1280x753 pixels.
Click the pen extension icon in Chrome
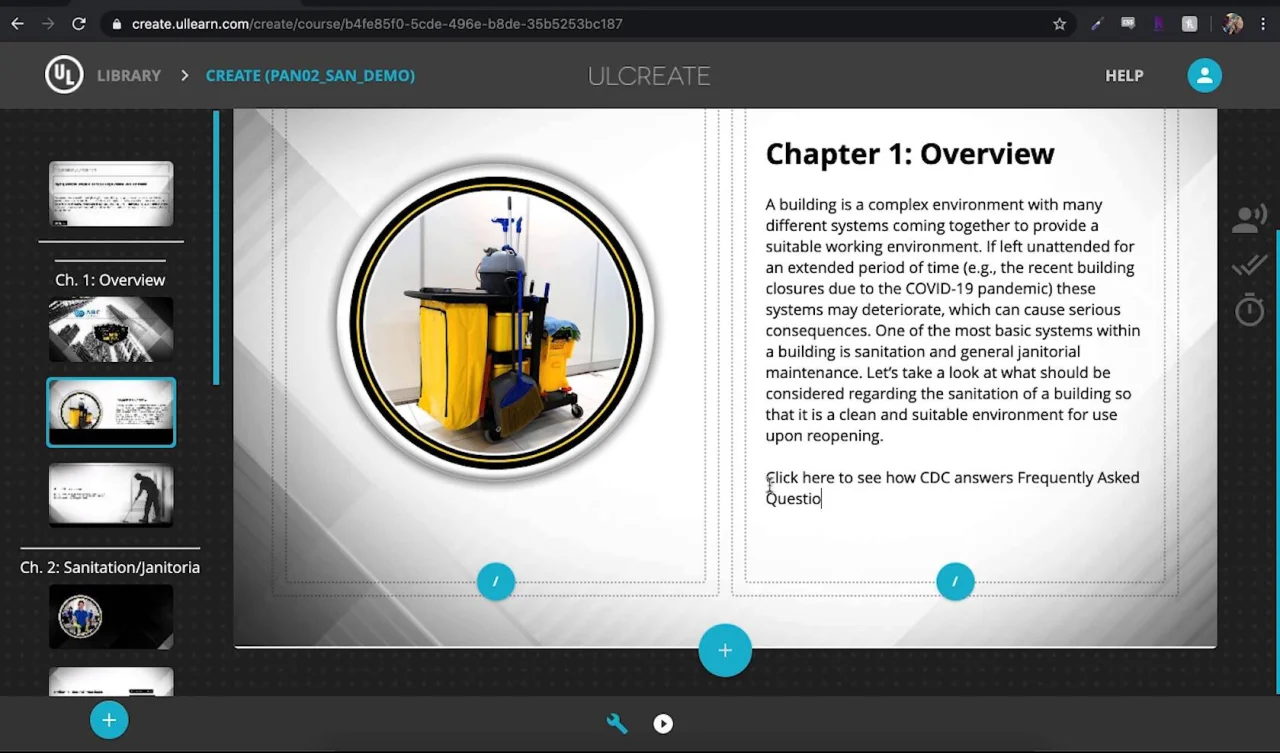point(1097,24)
